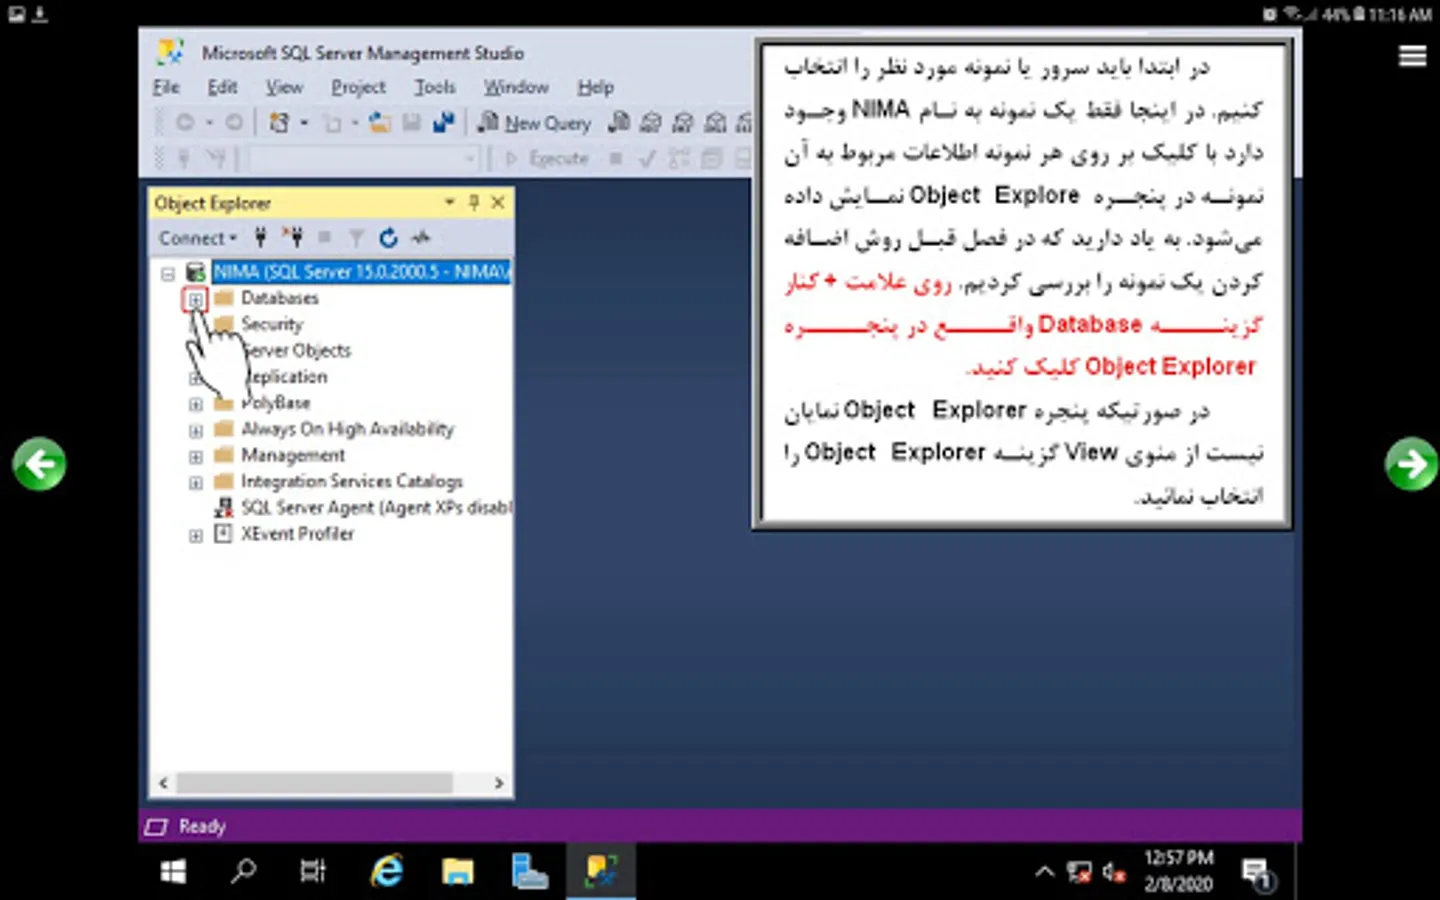Select the NIMA SQL Server tree node

[x=361, y=272]
